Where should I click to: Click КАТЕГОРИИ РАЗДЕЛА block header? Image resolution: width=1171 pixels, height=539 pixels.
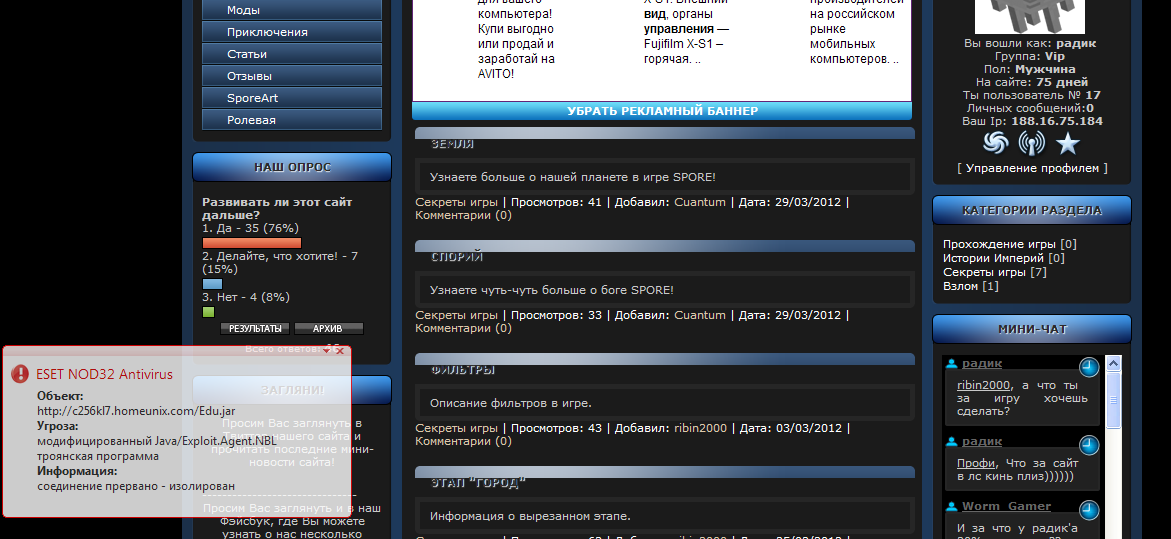coord(1032,211)
